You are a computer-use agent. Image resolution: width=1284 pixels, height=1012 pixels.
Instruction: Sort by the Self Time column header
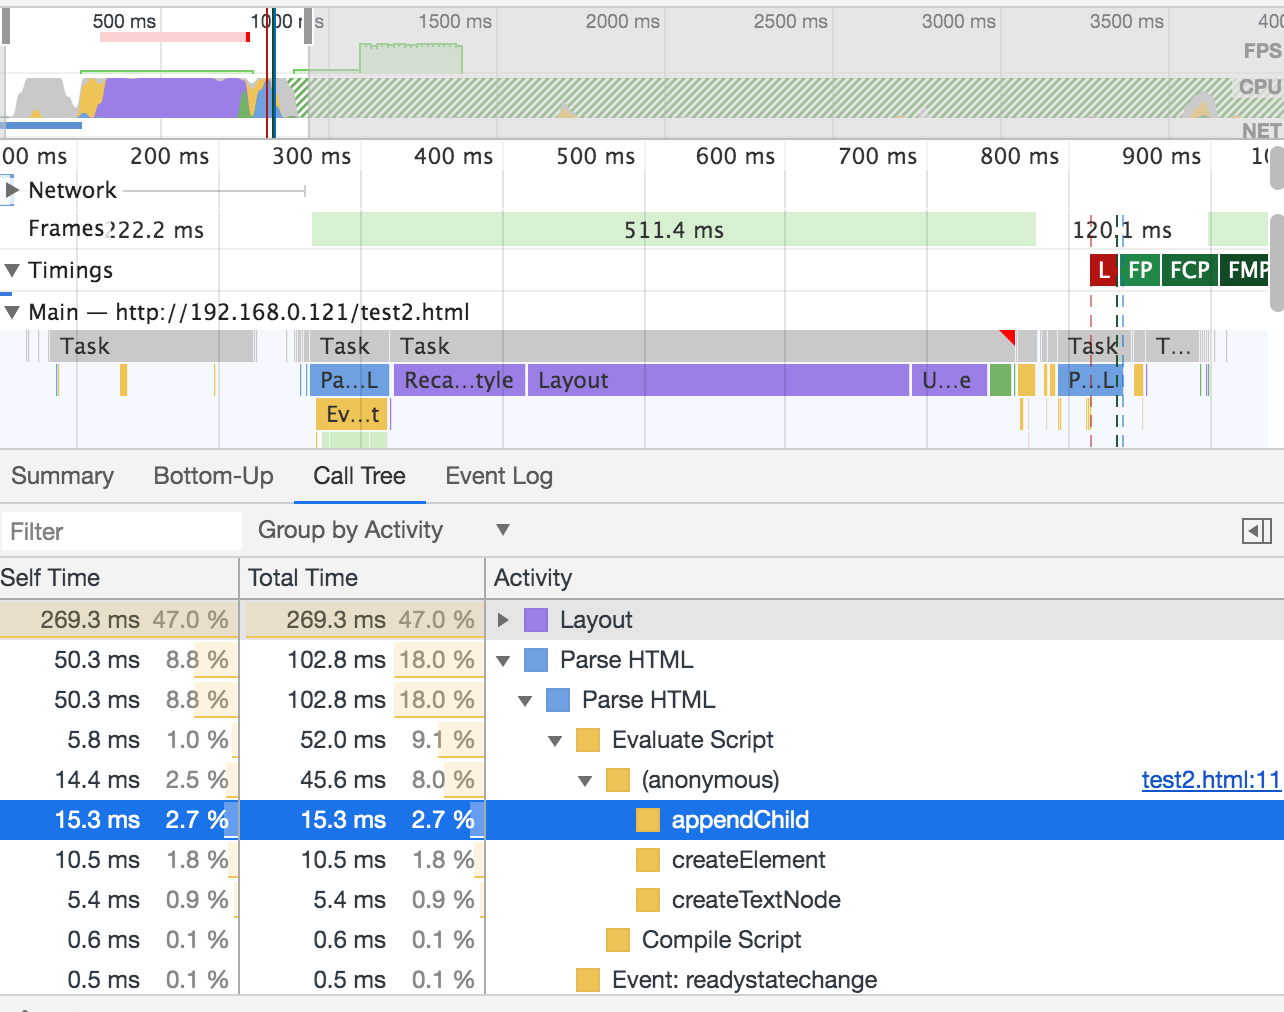pyautogui.click(x=118, y=578)
